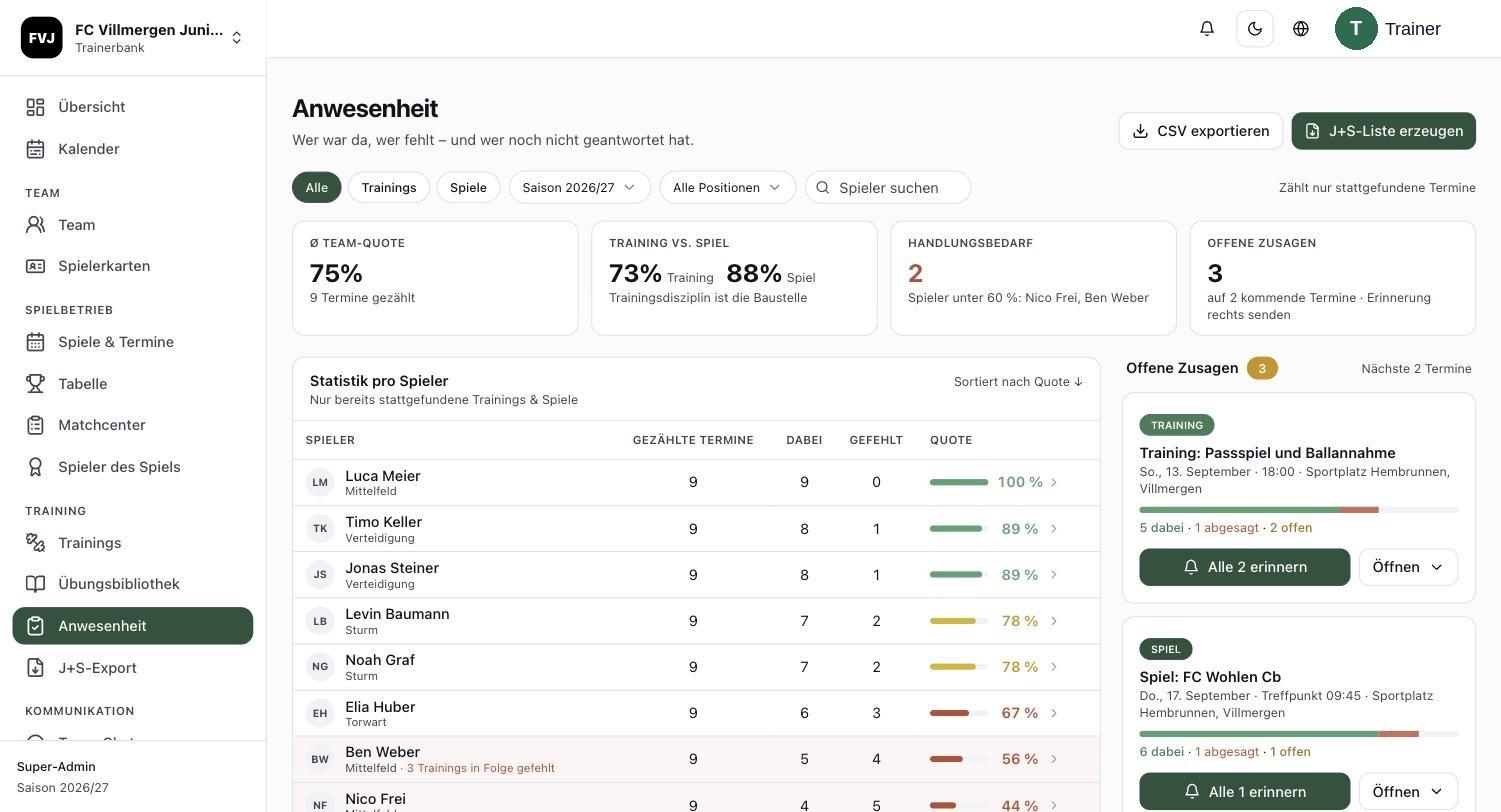This screenshot has height=812, width=1501.
Task: Click the Trainings icon in sidebar
Action: [x=35, y=543]
